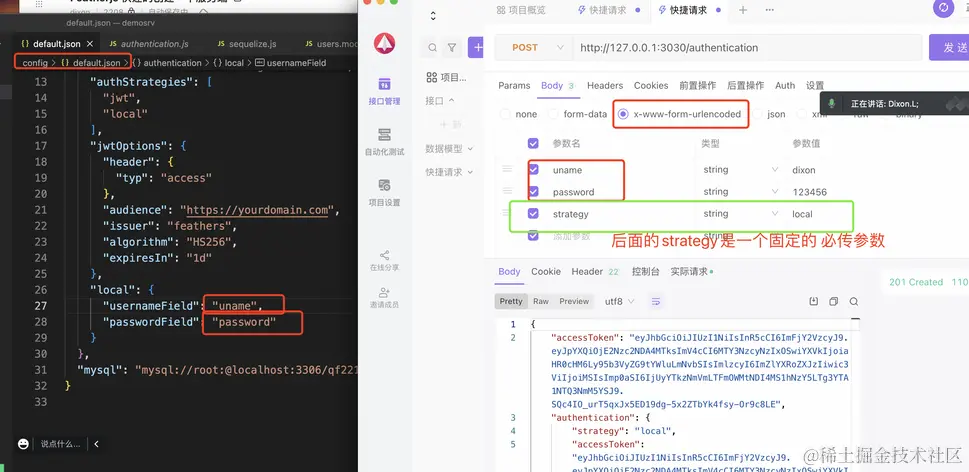Switch to the Cookies request tab

pyautogui.click(x=651, y=85)
